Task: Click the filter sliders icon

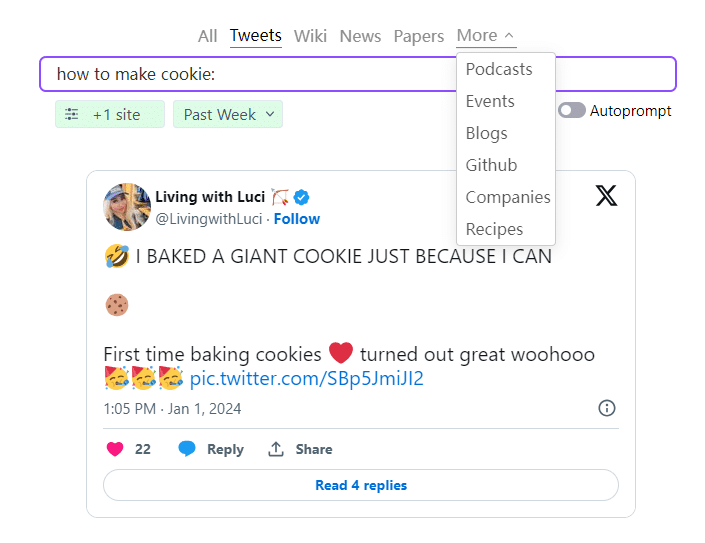Action: coord(71,115)
